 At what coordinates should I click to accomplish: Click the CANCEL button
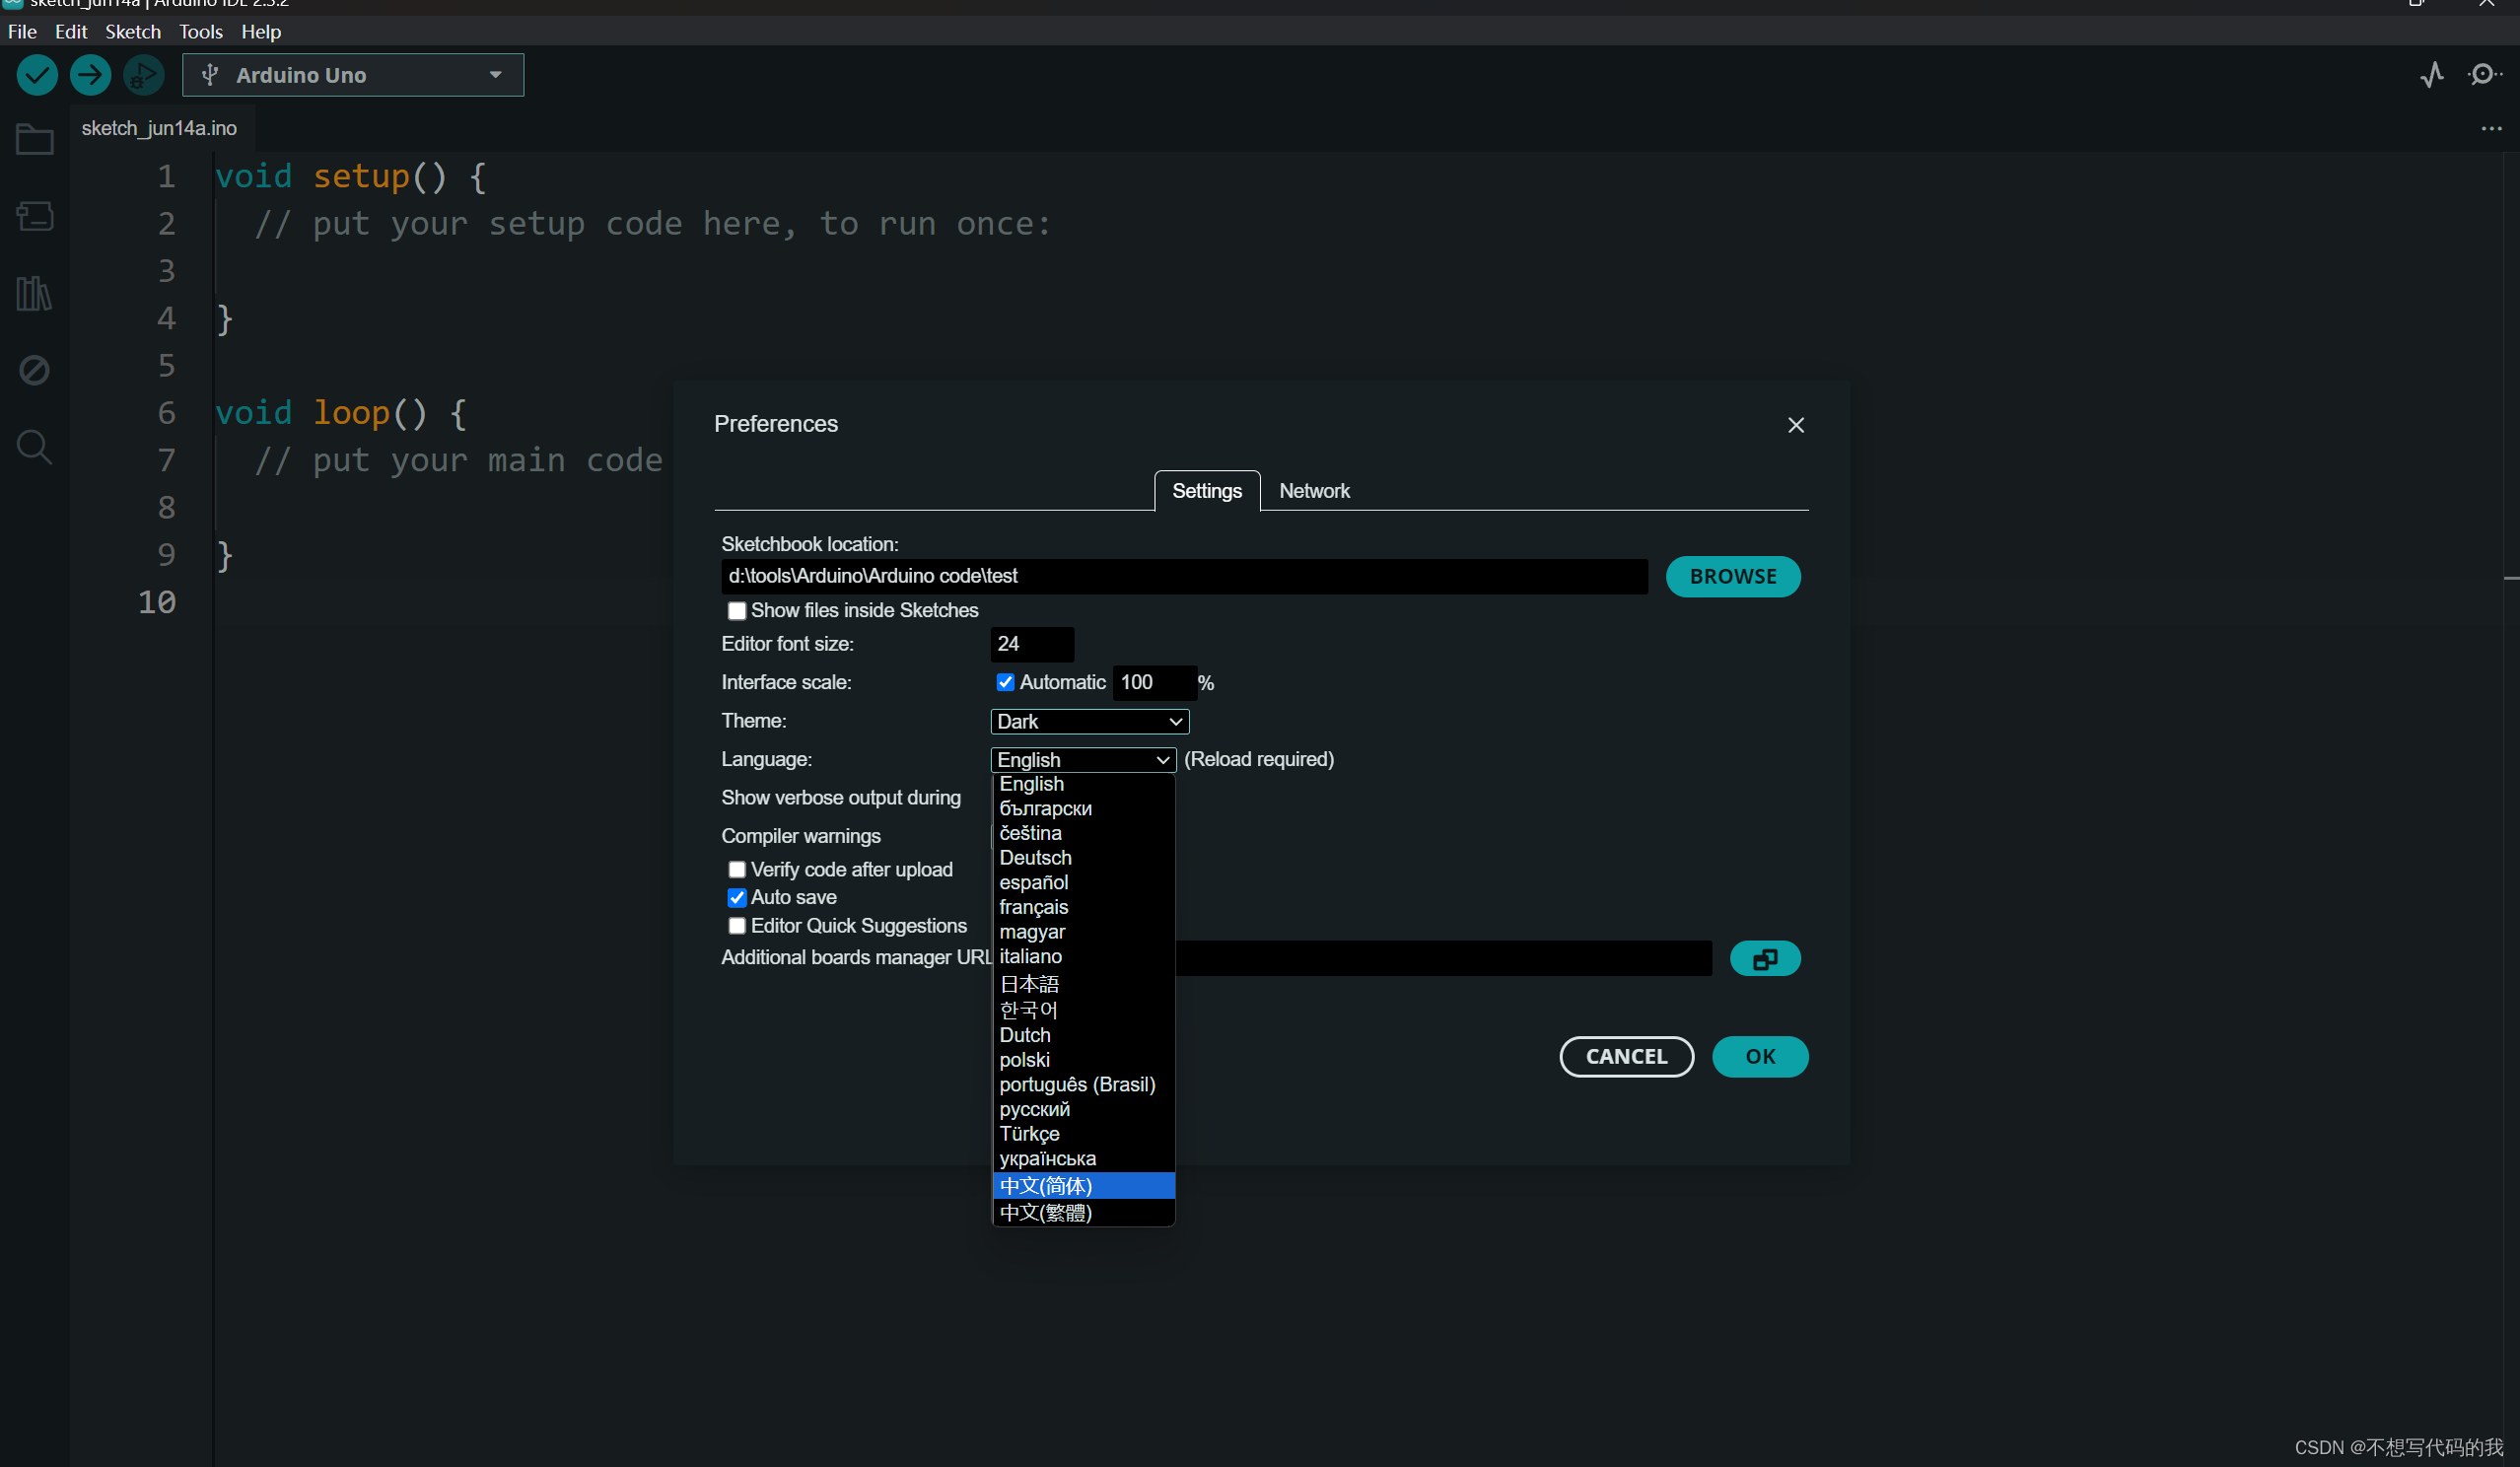(x=1626, y=1057)
